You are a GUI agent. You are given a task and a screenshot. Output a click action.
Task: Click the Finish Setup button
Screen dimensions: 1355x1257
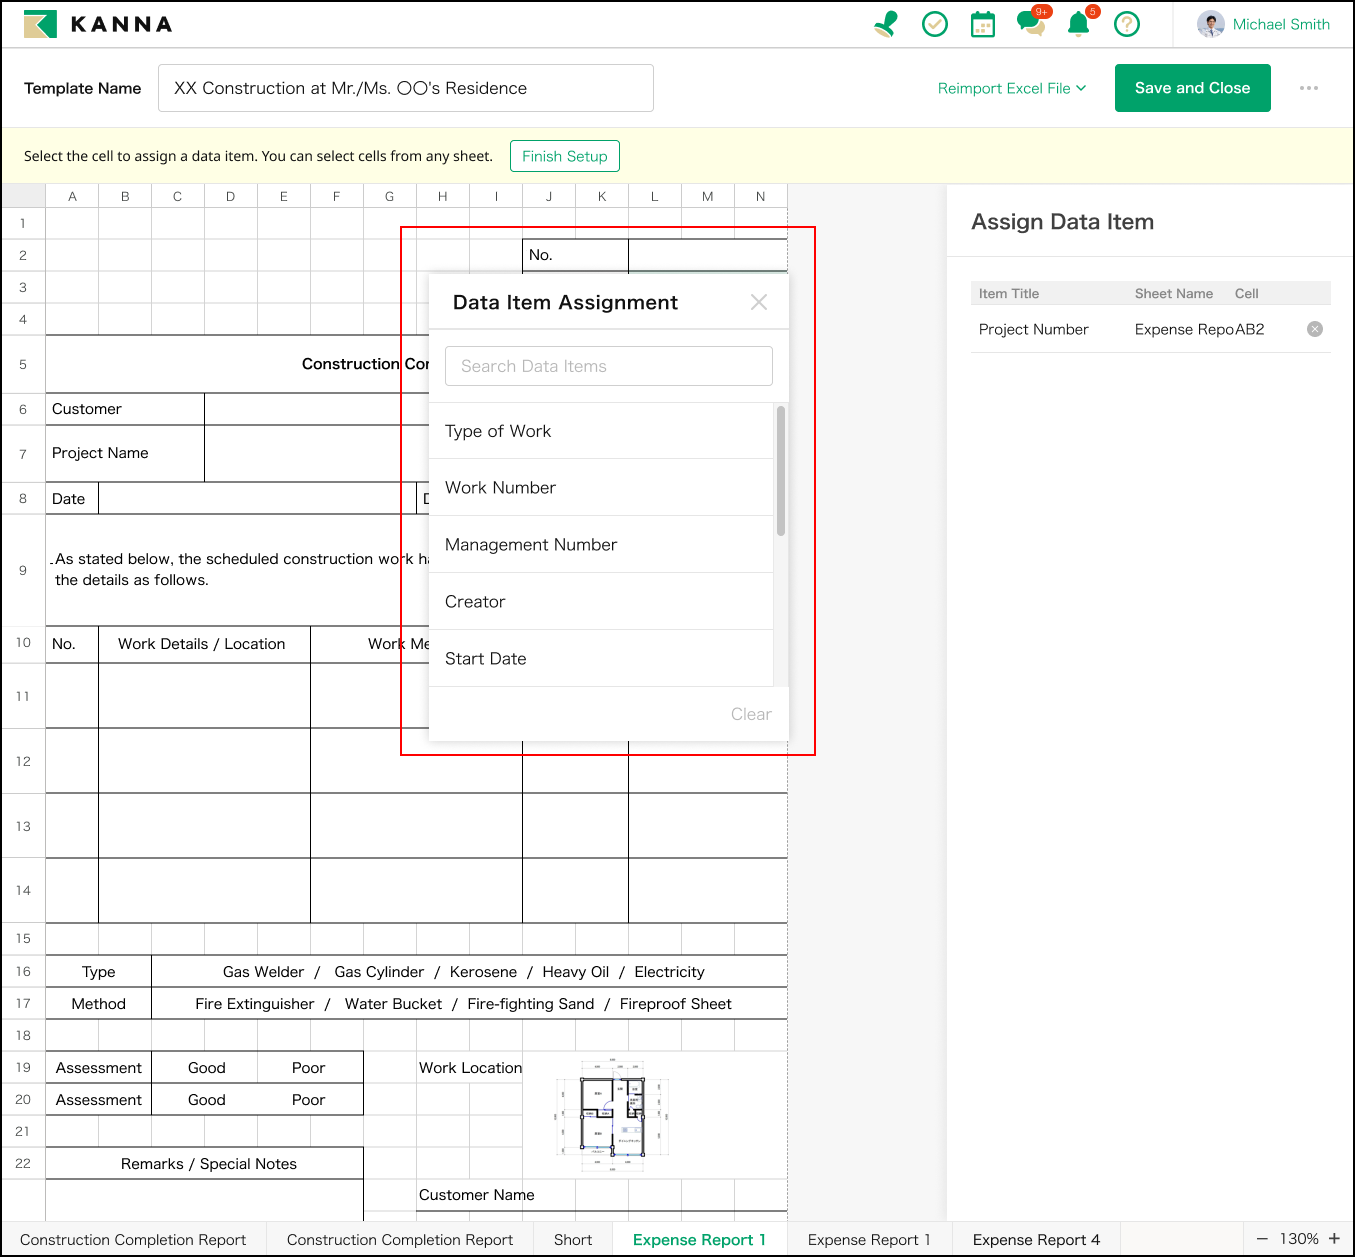565,156
